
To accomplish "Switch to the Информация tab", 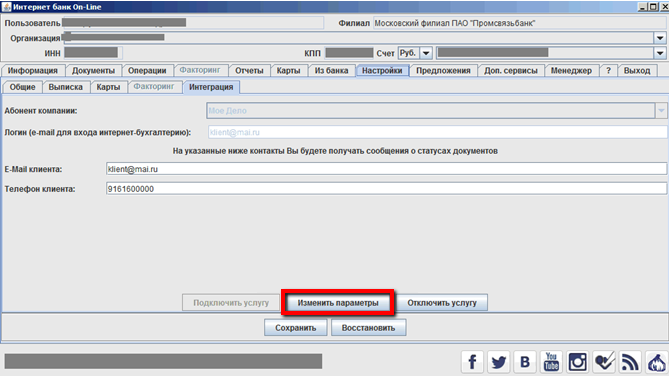I will coord(32,71).
